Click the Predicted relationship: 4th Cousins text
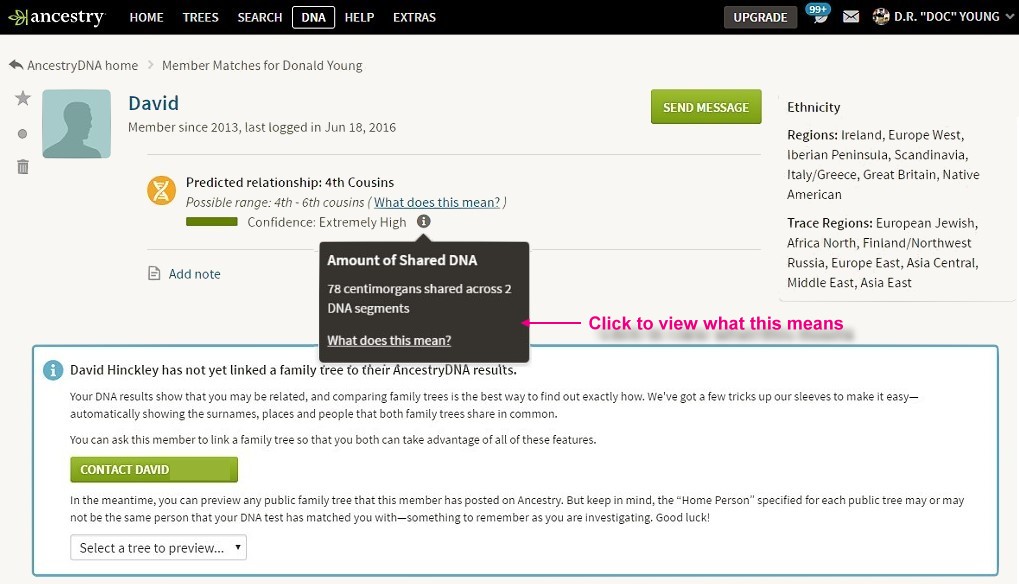This screenshot has width=1019, height=584. coord(290,182)
